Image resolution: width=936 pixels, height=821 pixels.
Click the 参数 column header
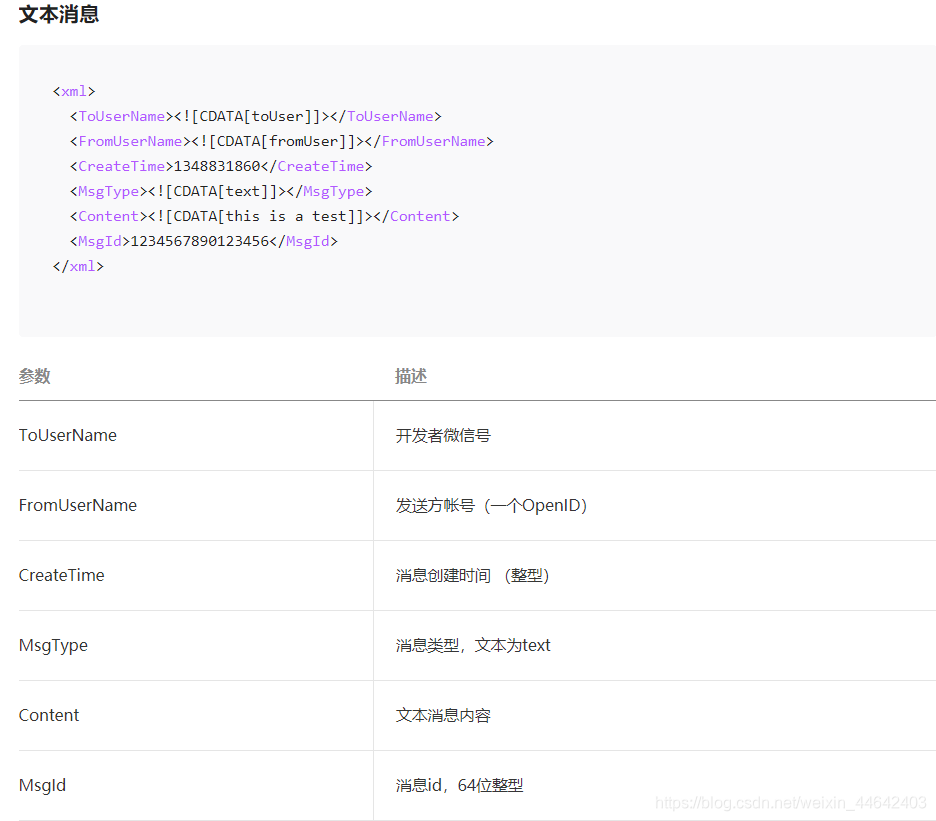[x=35, y=376]
